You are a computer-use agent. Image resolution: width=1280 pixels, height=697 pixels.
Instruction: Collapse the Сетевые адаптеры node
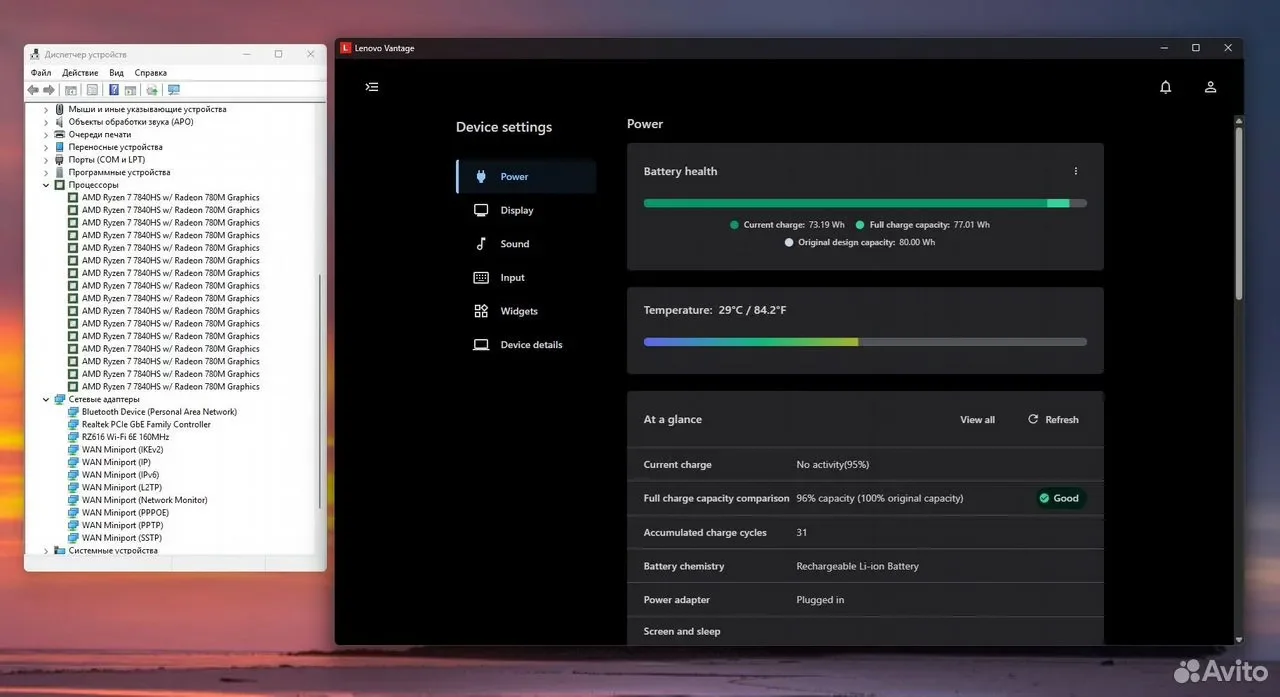point(46,399)
